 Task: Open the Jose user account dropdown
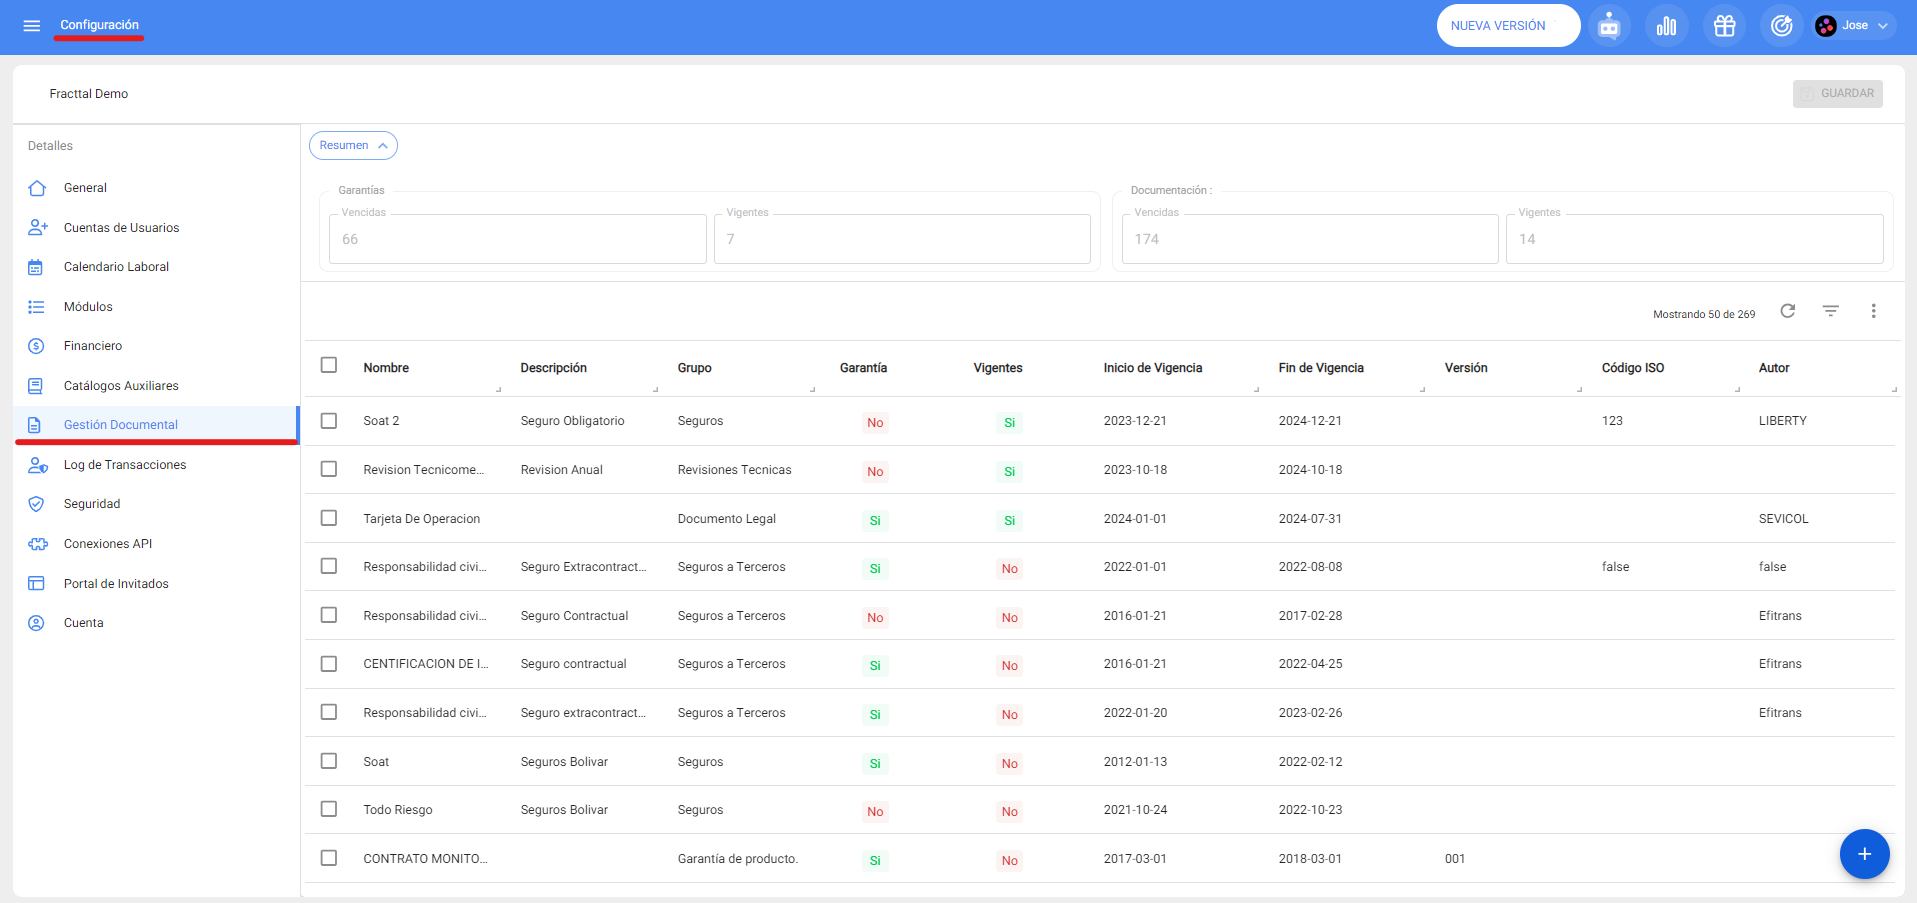(1854, 26)
